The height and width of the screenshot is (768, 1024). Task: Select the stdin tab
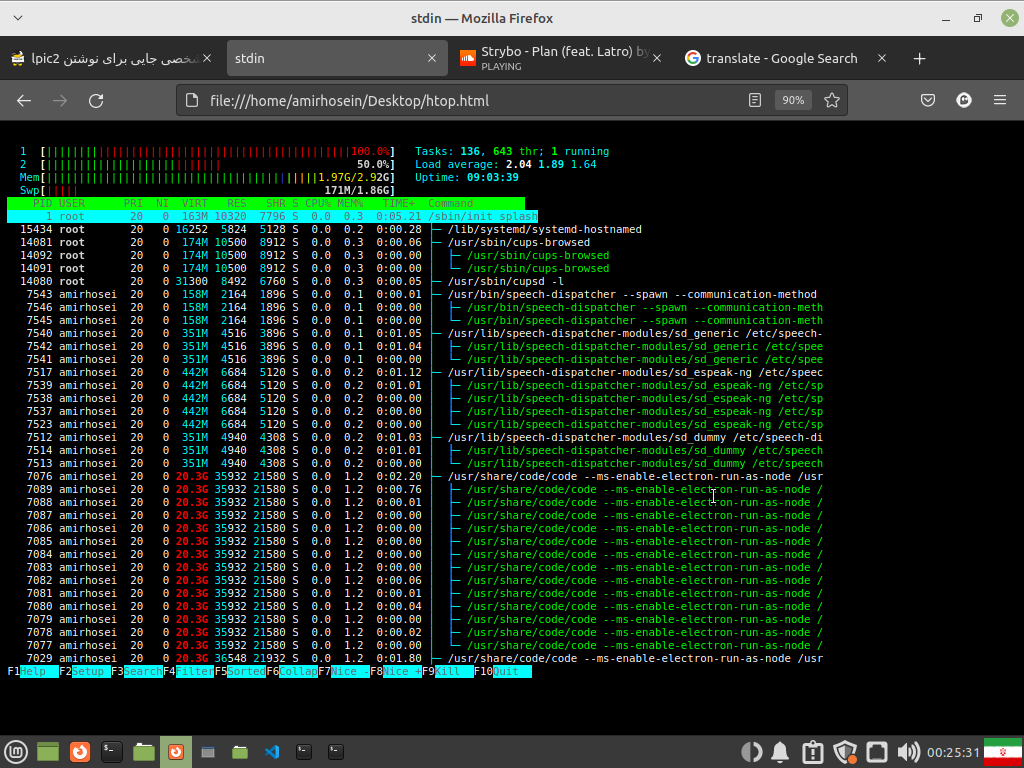pyautogui.click(x=337, y=58)
